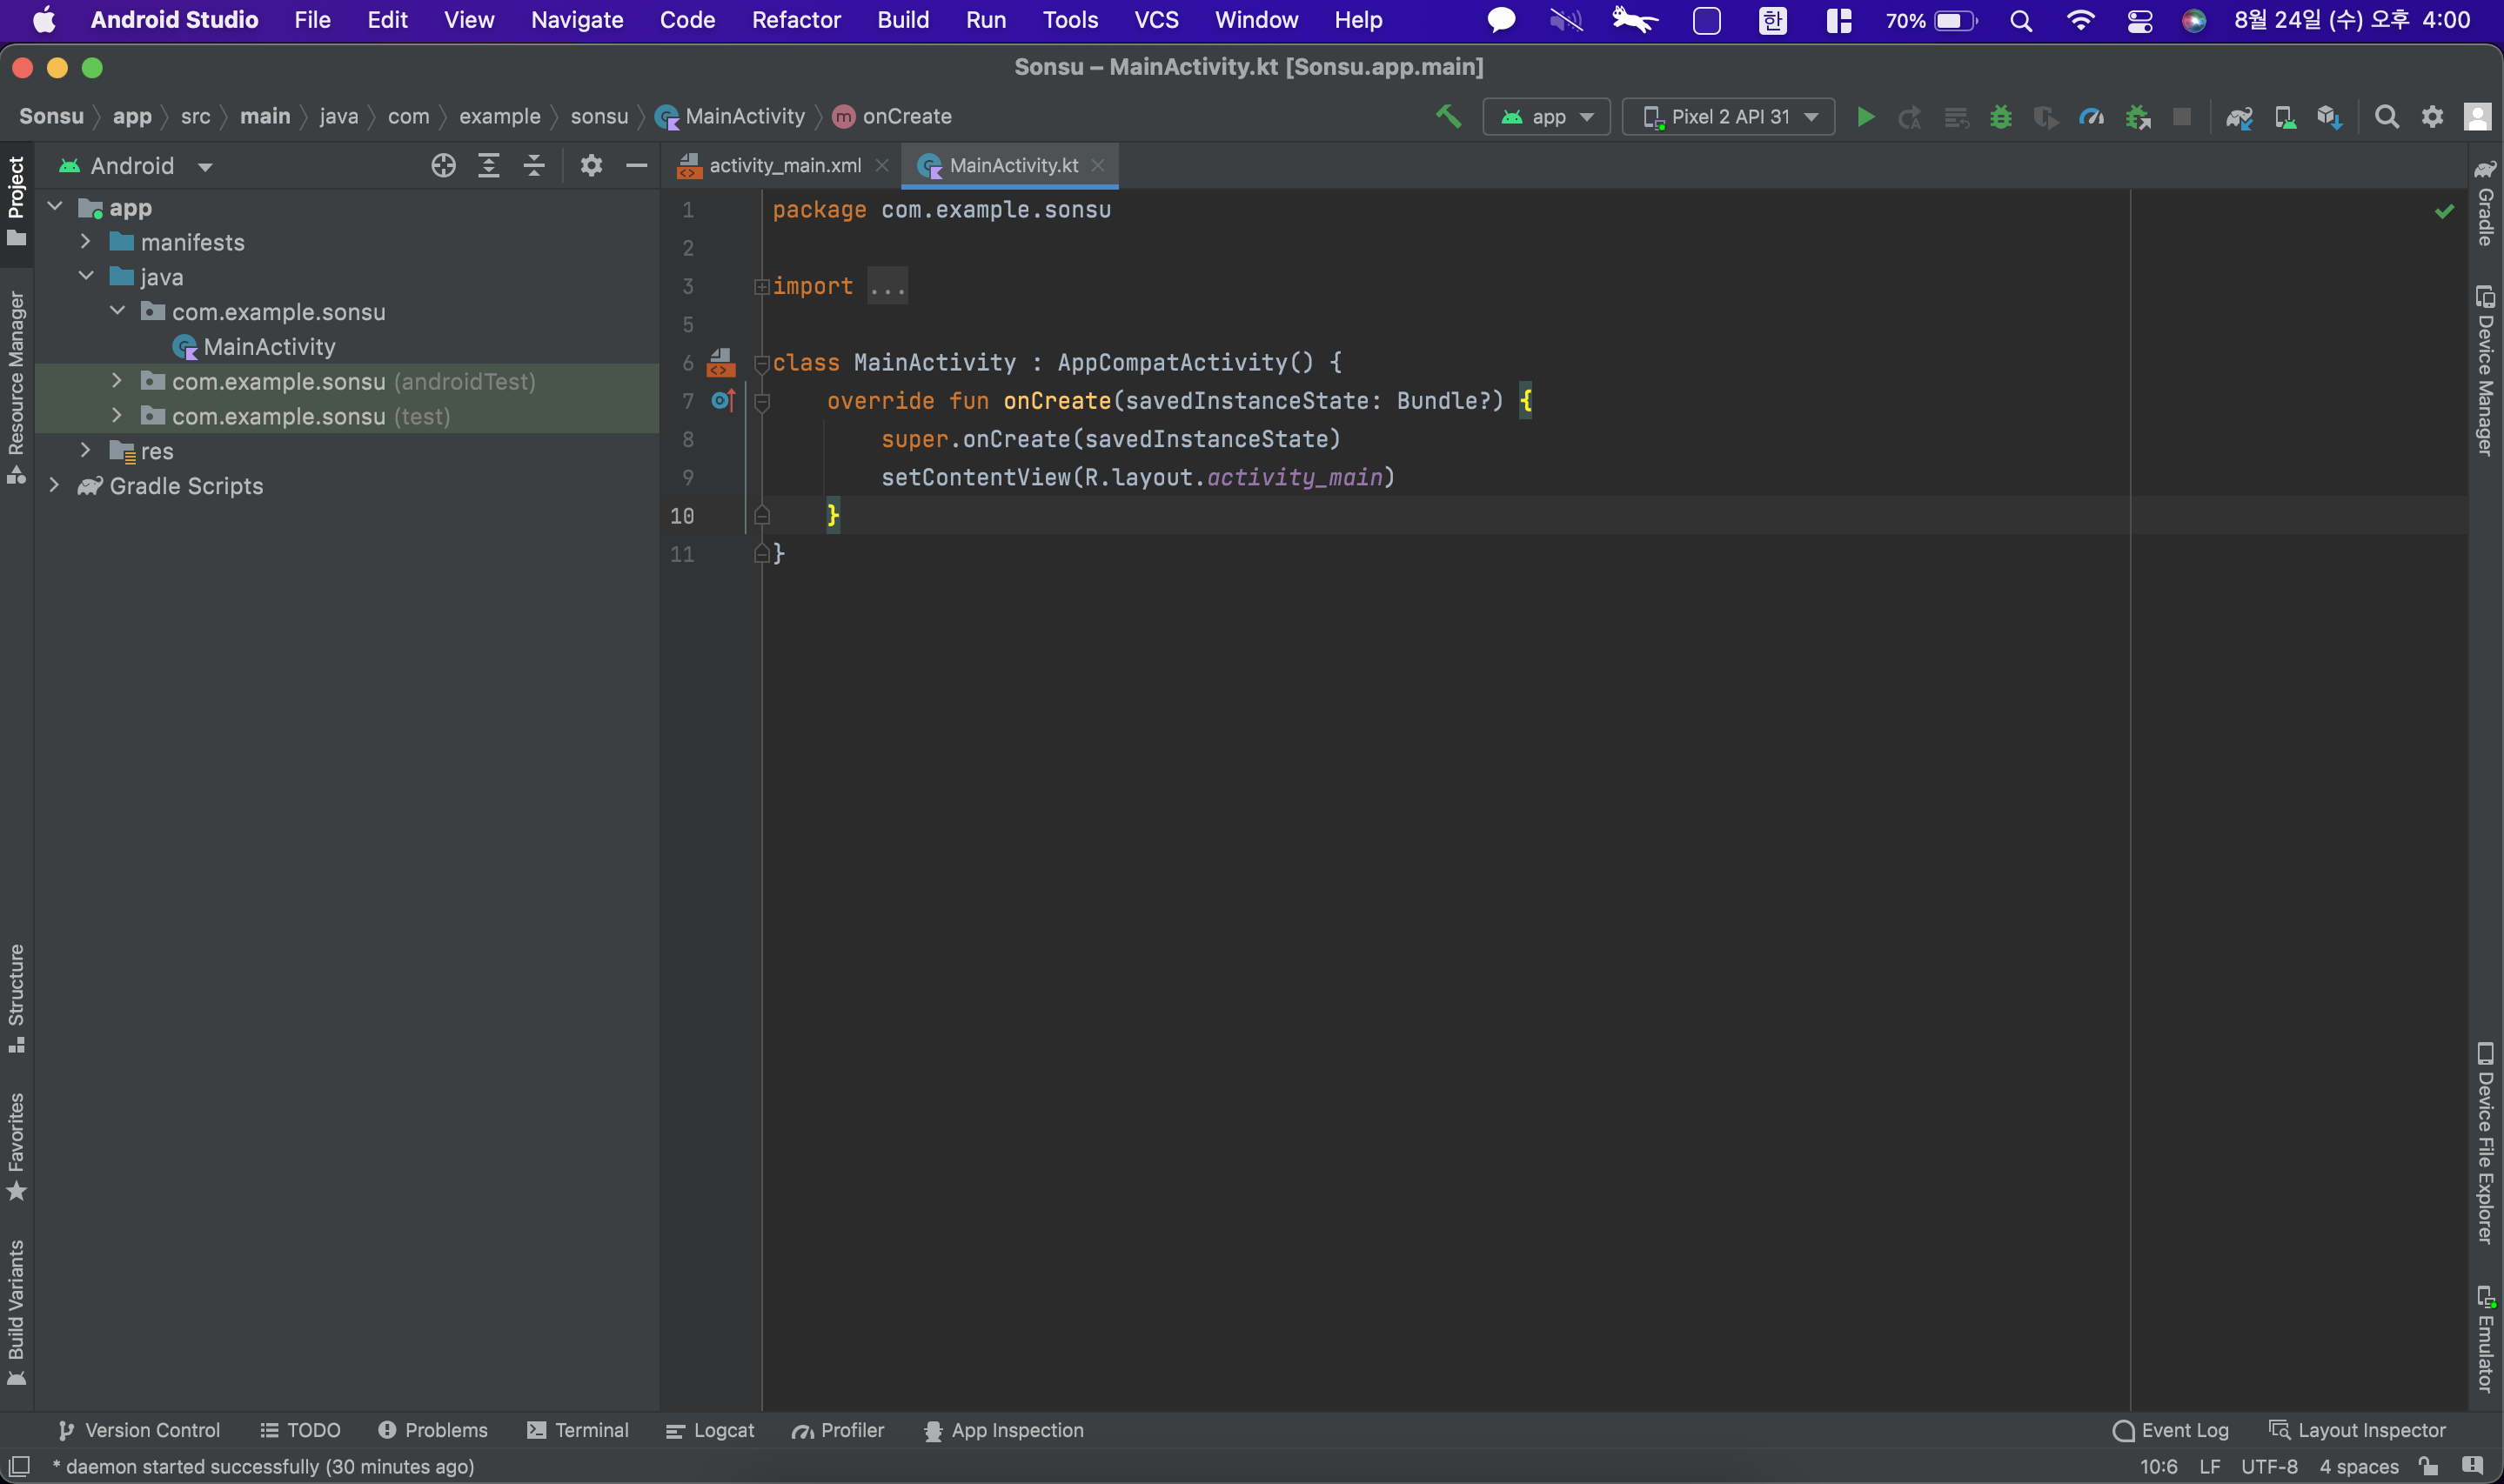Viewport: 2504px width, 1484px height.
Task: Open the app run configuration dropdown
Action: (x=1546, y=117)
